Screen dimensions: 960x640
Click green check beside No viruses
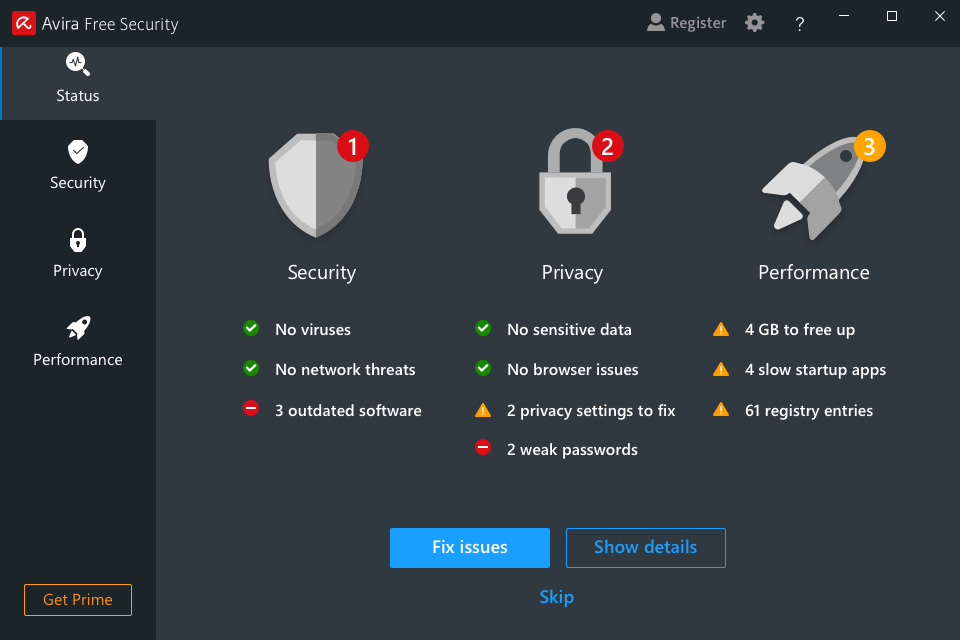(x=251, y=328)
